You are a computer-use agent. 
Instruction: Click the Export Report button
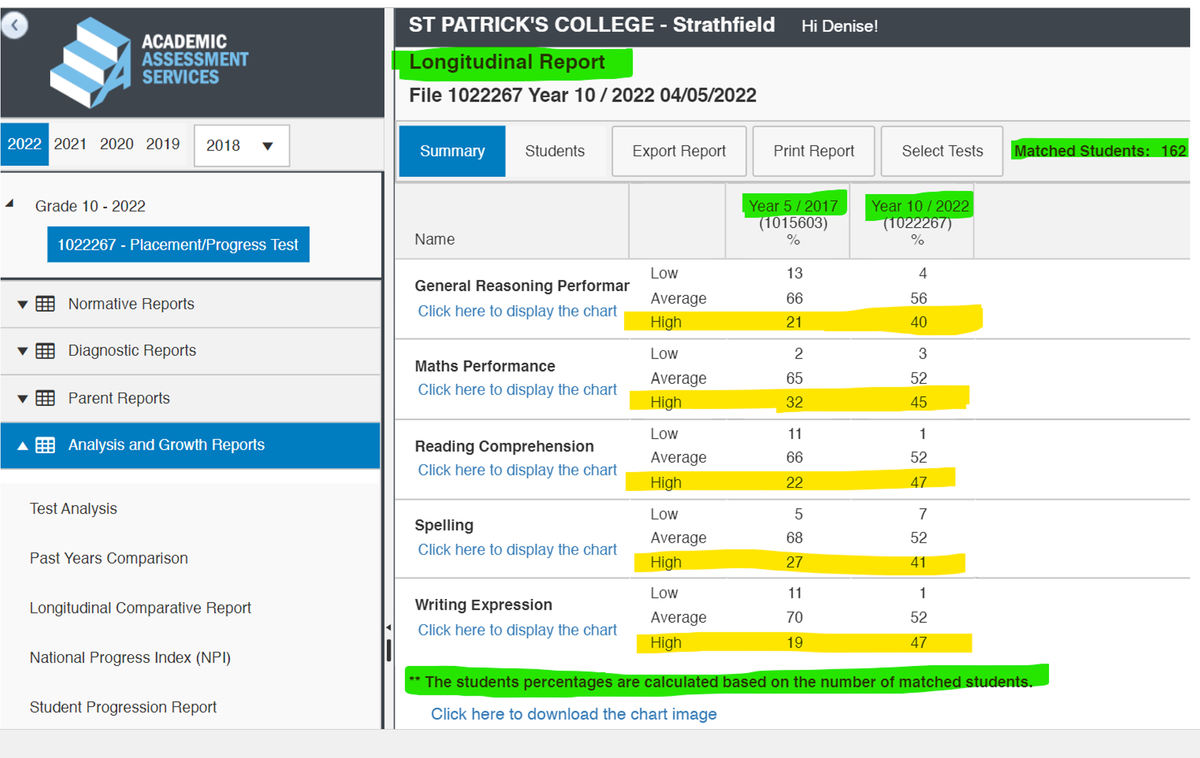[x=679, y=151]
